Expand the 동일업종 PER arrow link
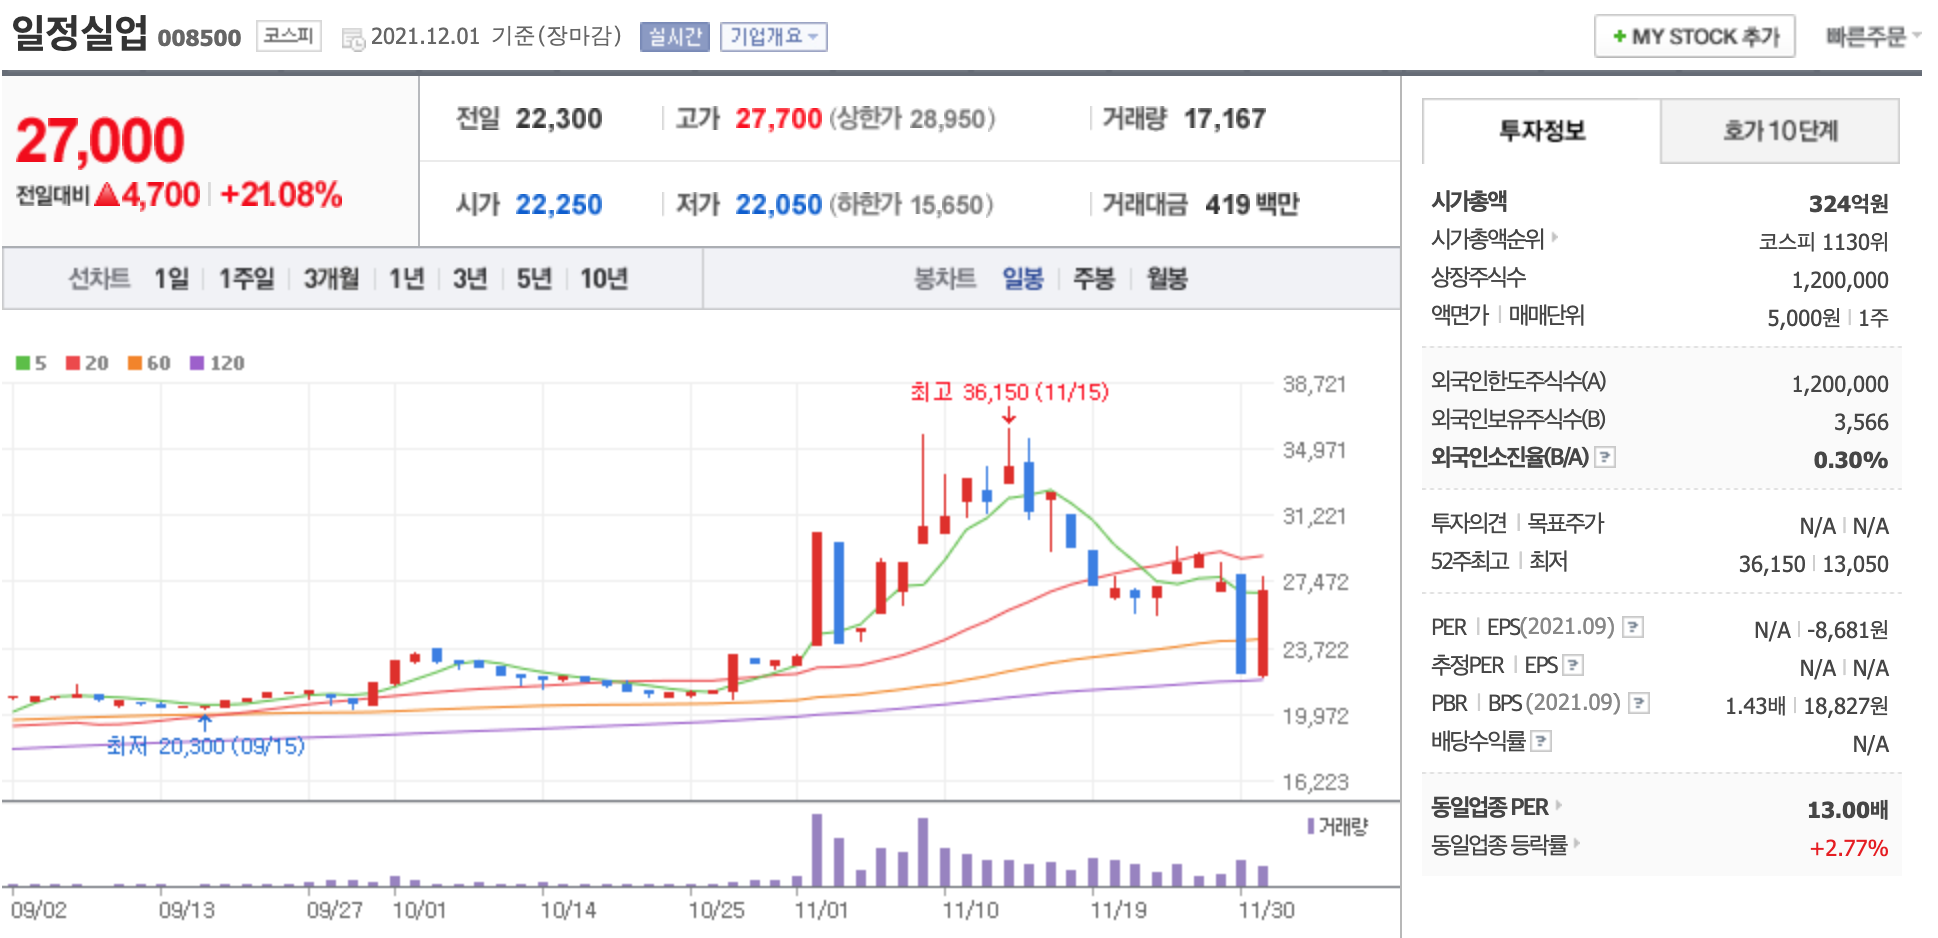Viewport: 1938px width, 938px height. point(1558,805)
